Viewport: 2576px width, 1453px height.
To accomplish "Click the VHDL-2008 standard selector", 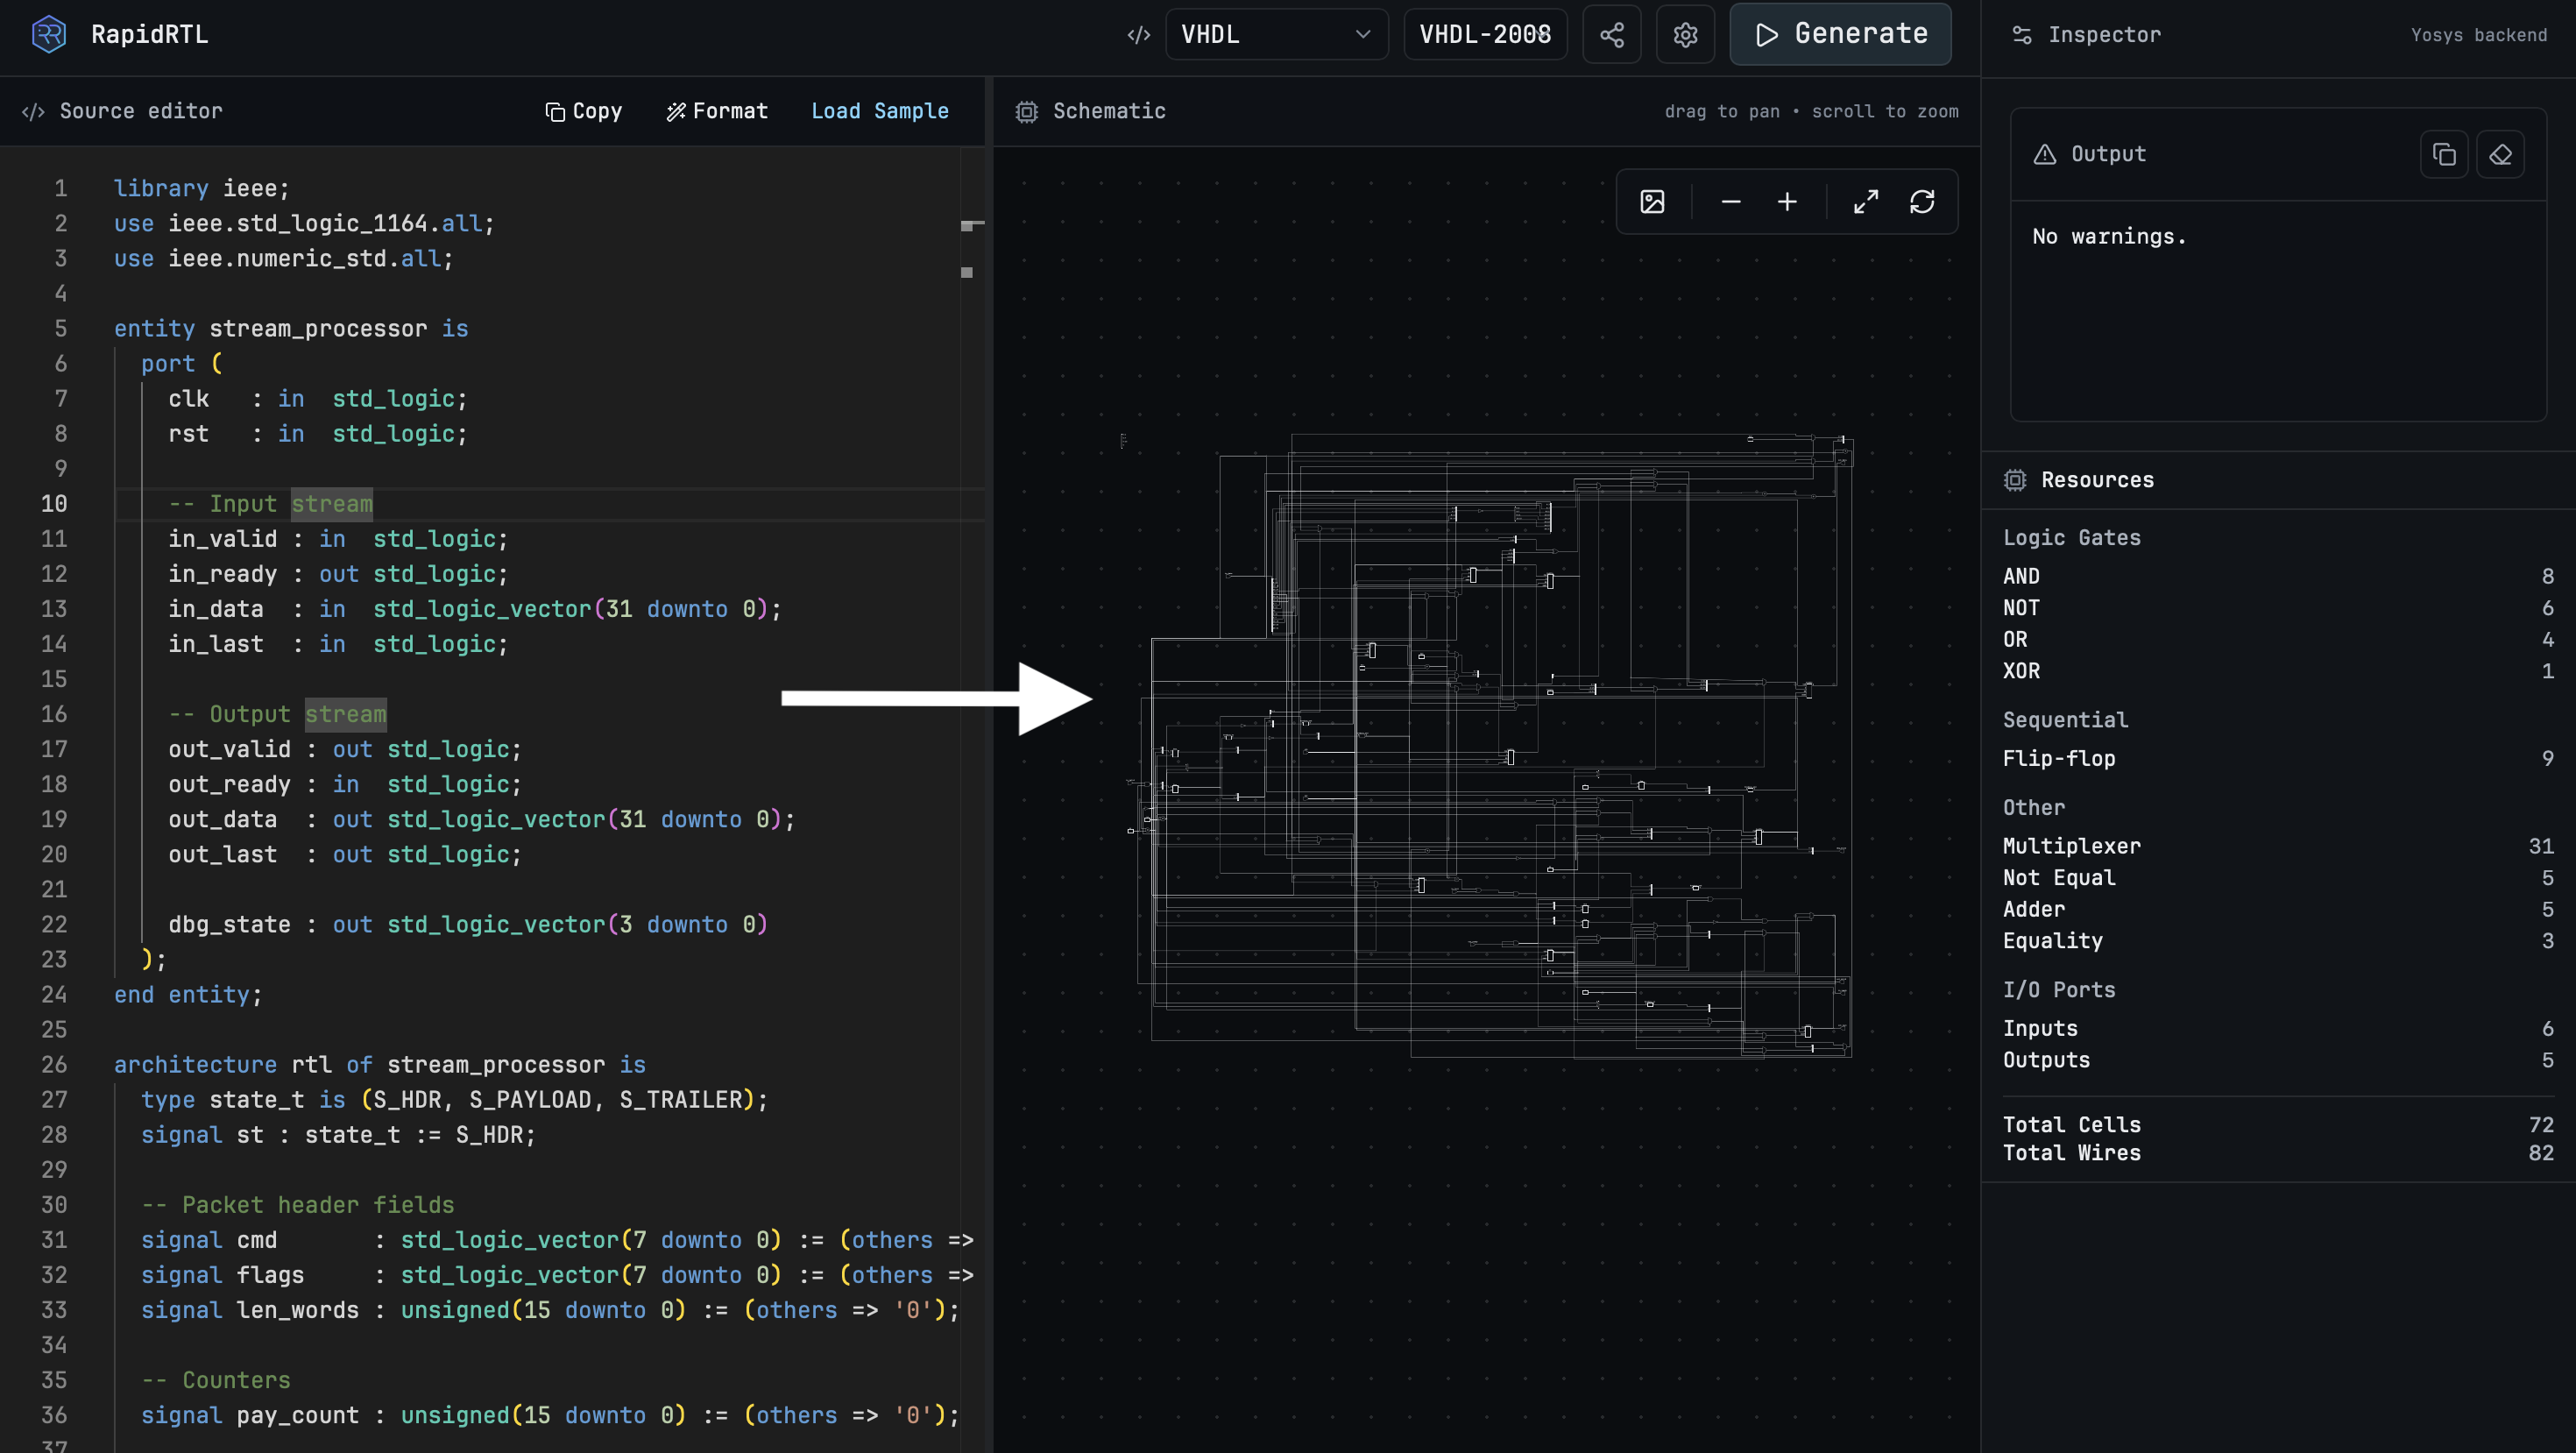I will pyautogui.click(x=1485, y=35).
